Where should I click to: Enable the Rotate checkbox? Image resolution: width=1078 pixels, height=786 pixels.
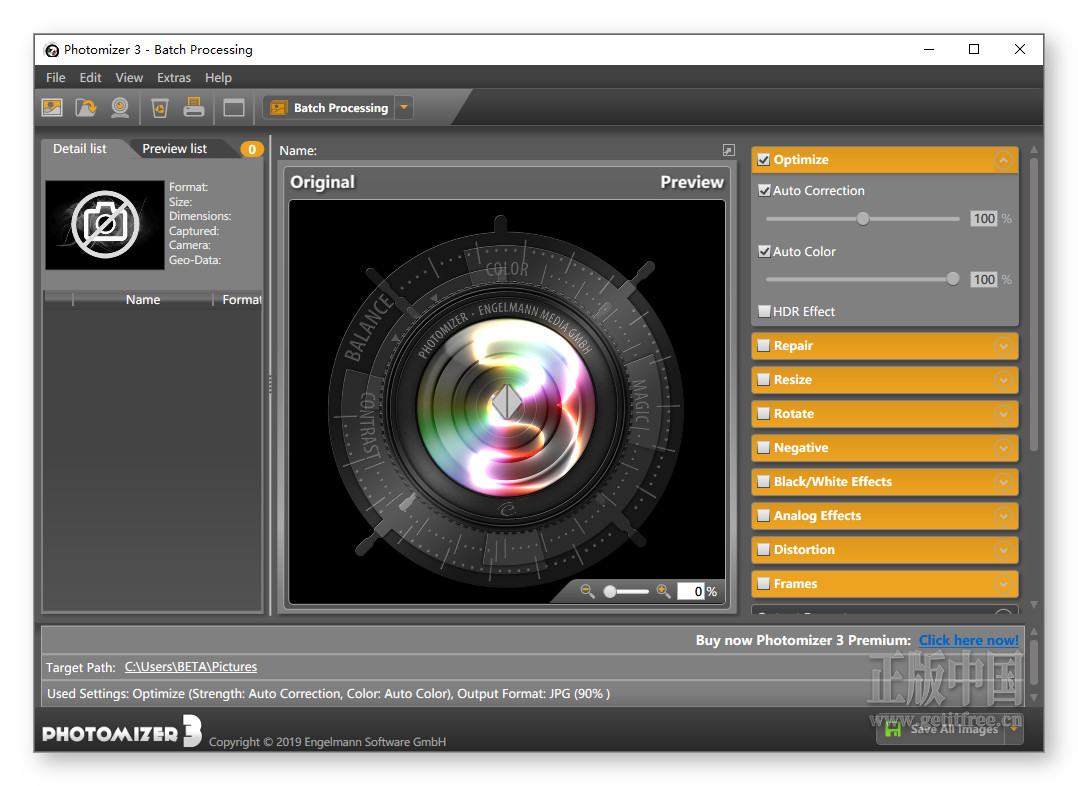pos(763,414)
